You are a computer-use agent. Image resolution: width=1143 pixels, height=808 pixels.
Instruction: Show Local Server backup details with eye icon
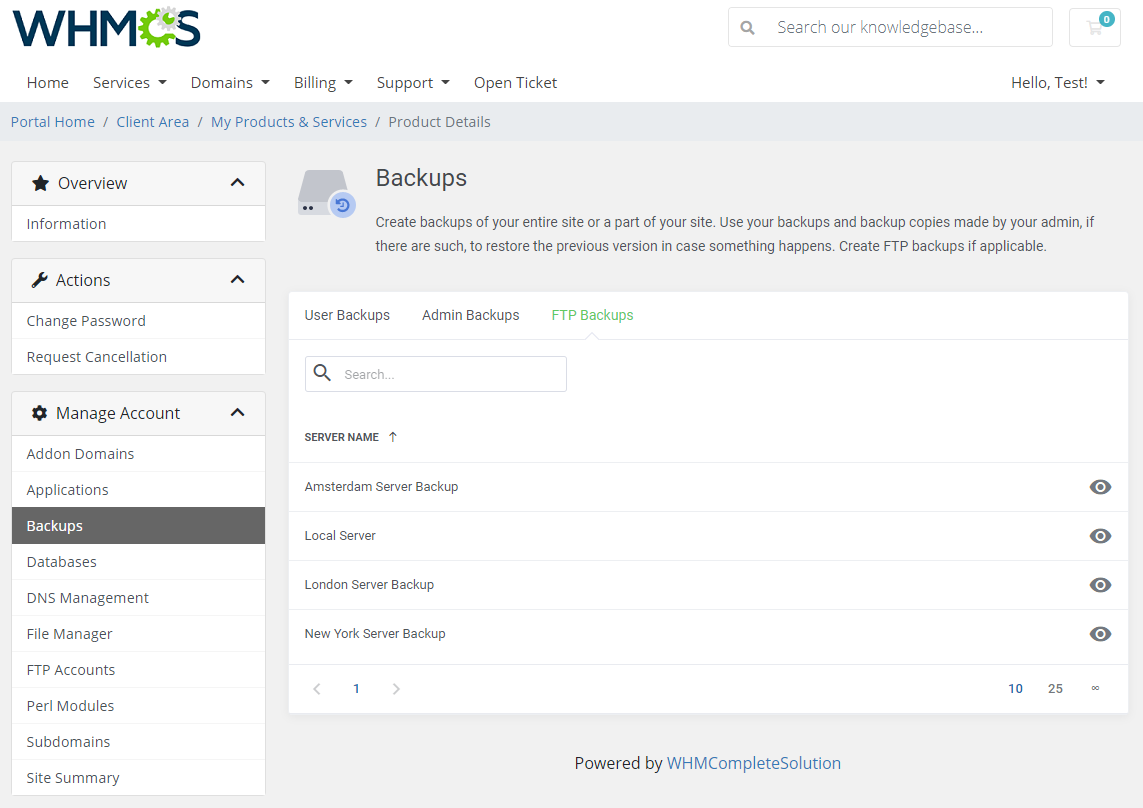[1100, 536]
